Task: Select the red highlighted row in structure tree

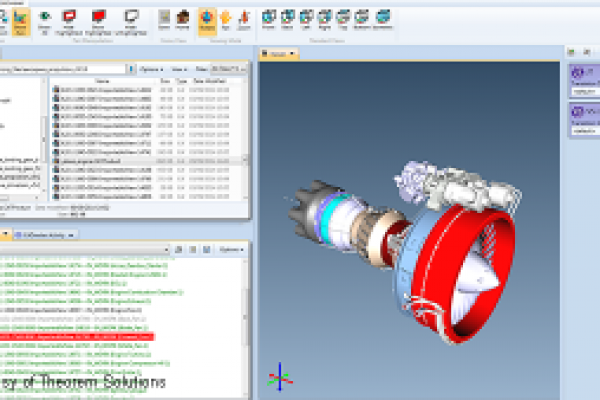Action: tap(100, 337)
